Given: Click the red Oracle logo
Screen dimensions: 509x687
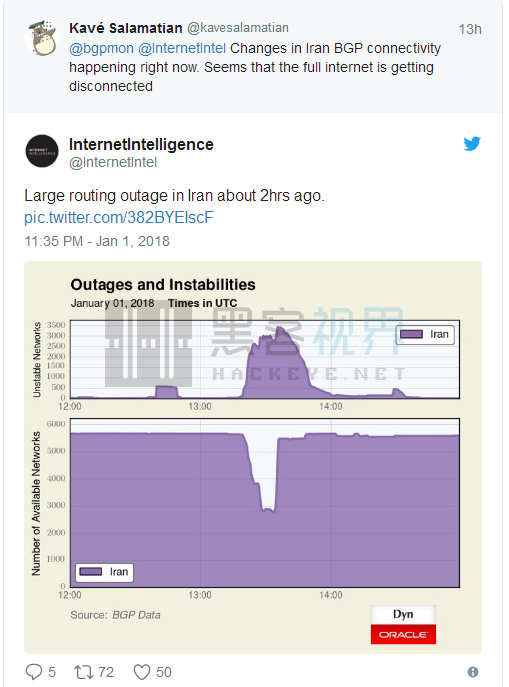Looking at the screenshot, I should click(x=403, y=634).
